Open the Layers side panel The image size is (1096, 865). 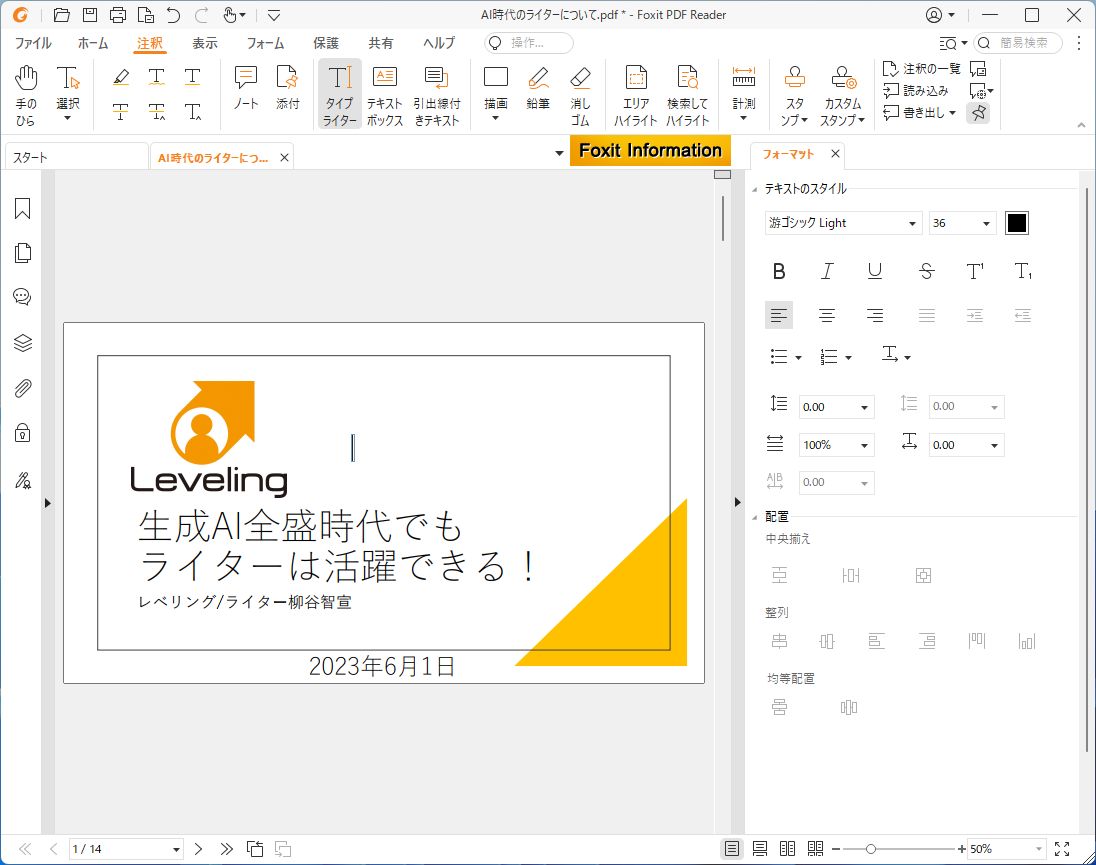tap(22, 343)
